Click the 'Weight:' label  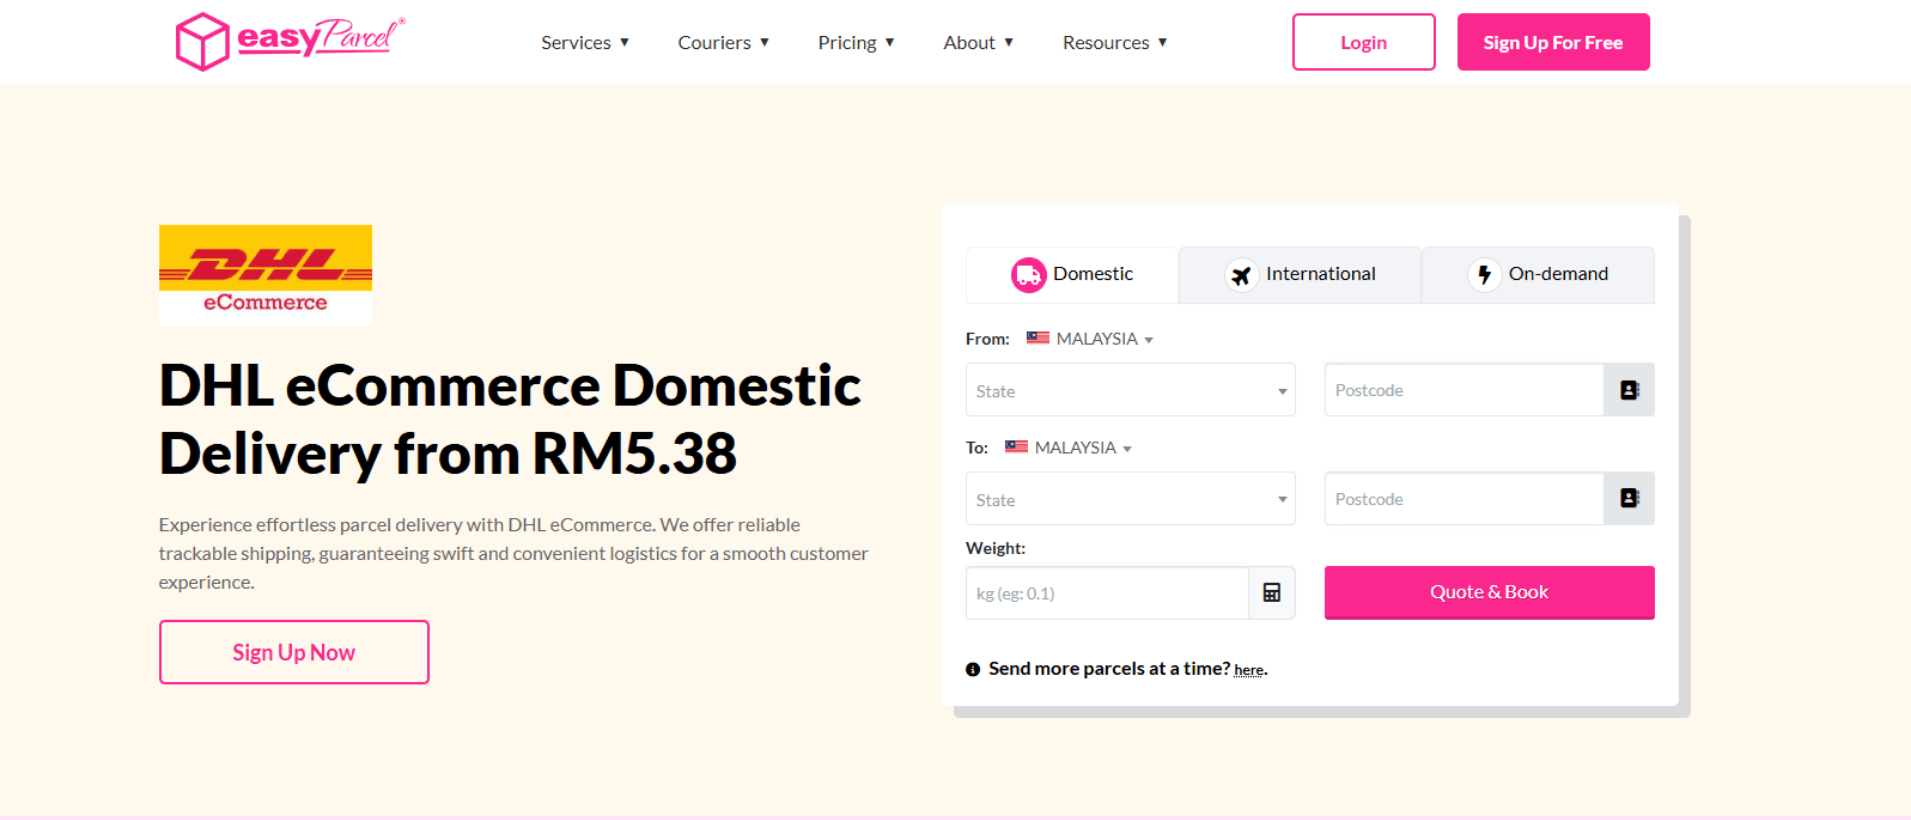pos(995,548)
